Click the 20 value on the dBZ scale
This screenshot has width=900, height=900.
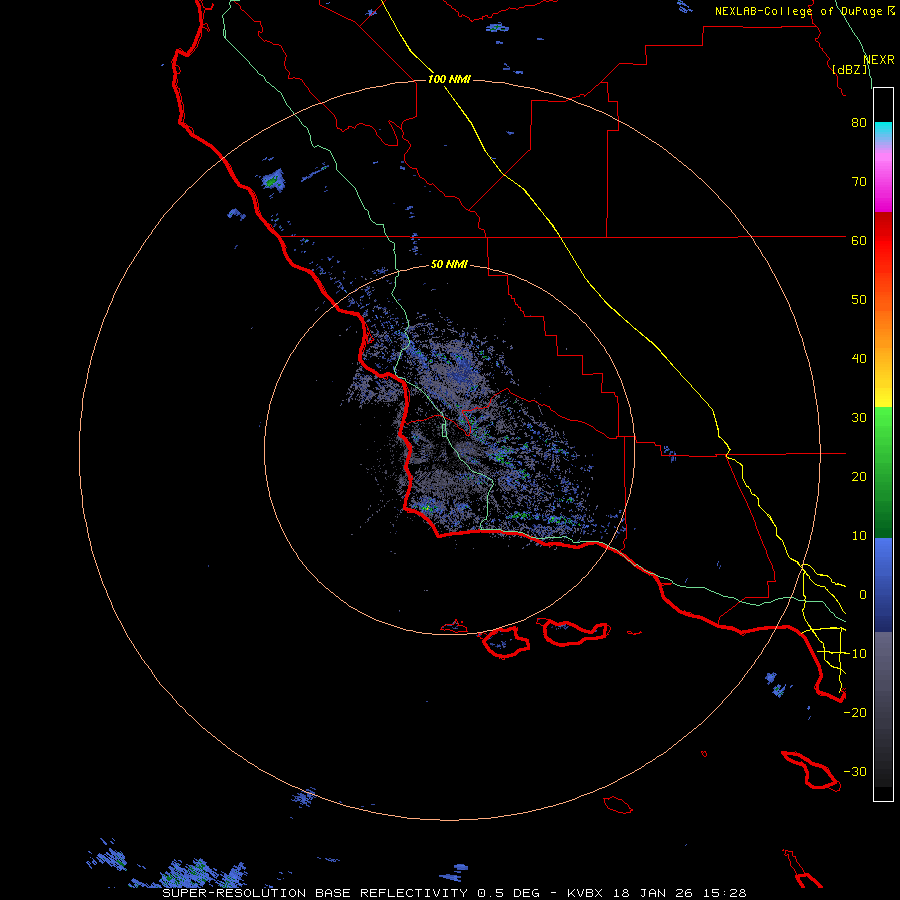[x=859, y=477]
